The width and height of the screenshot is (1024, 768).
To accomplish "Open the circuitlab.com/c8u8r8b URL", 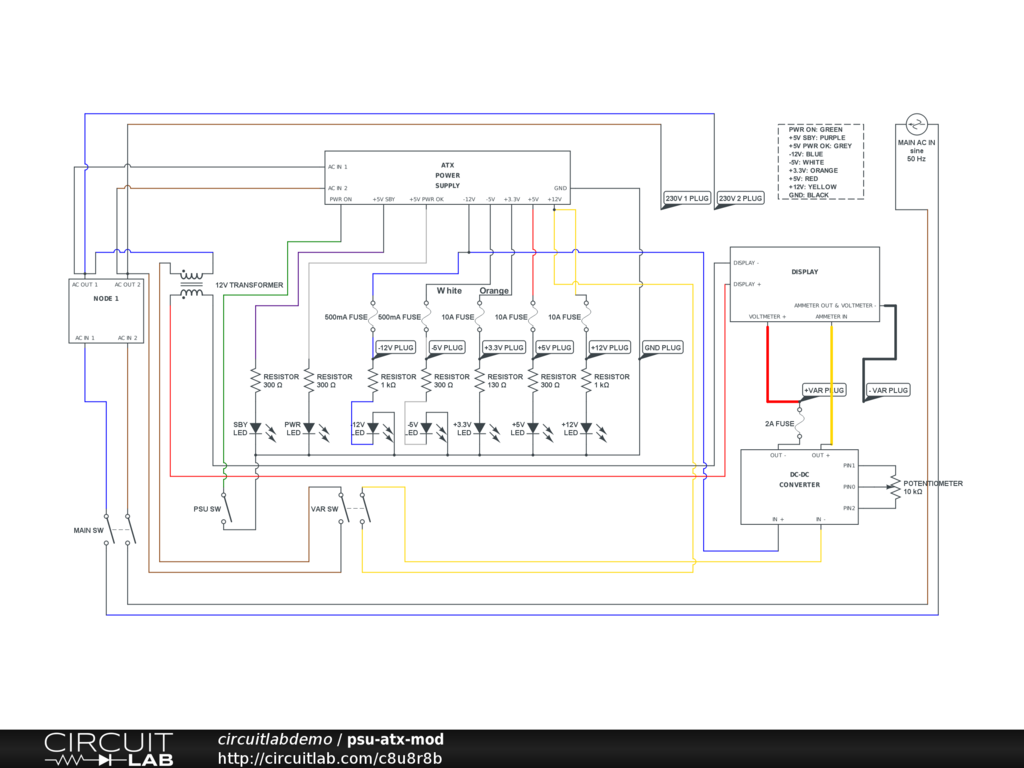I will pos(329,758).
